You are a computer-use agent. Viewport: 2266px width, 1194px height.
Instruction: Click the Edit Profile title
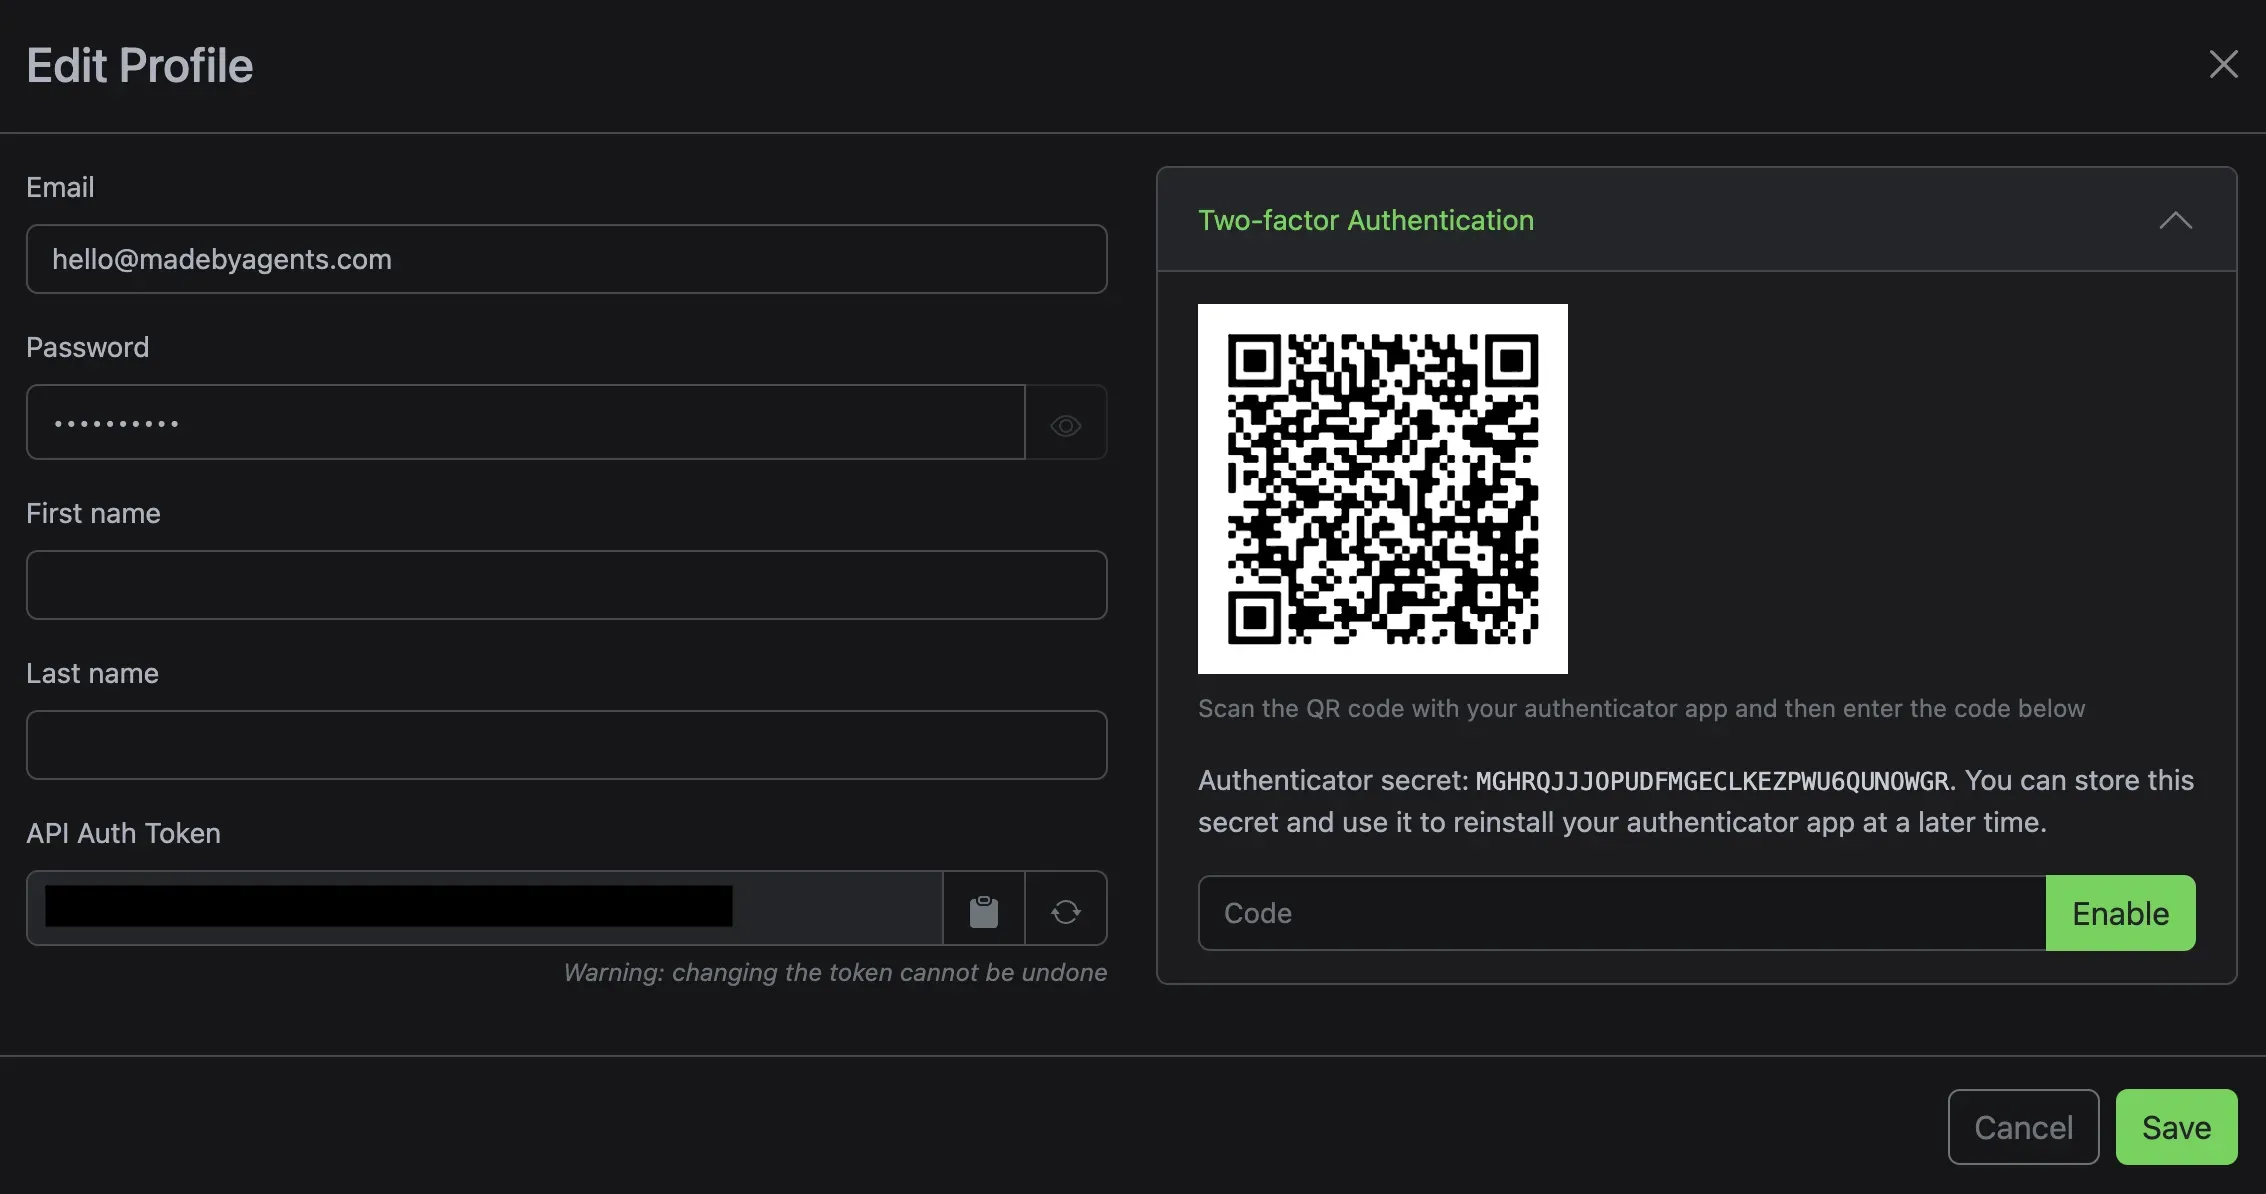tap(140, 66)
